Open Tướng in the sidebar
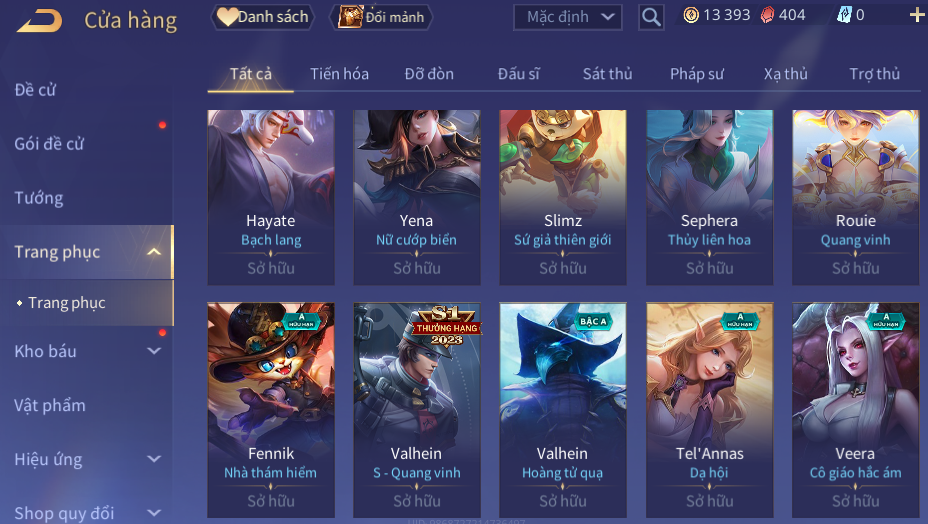928x524 pixels. [x=38, y=198]
